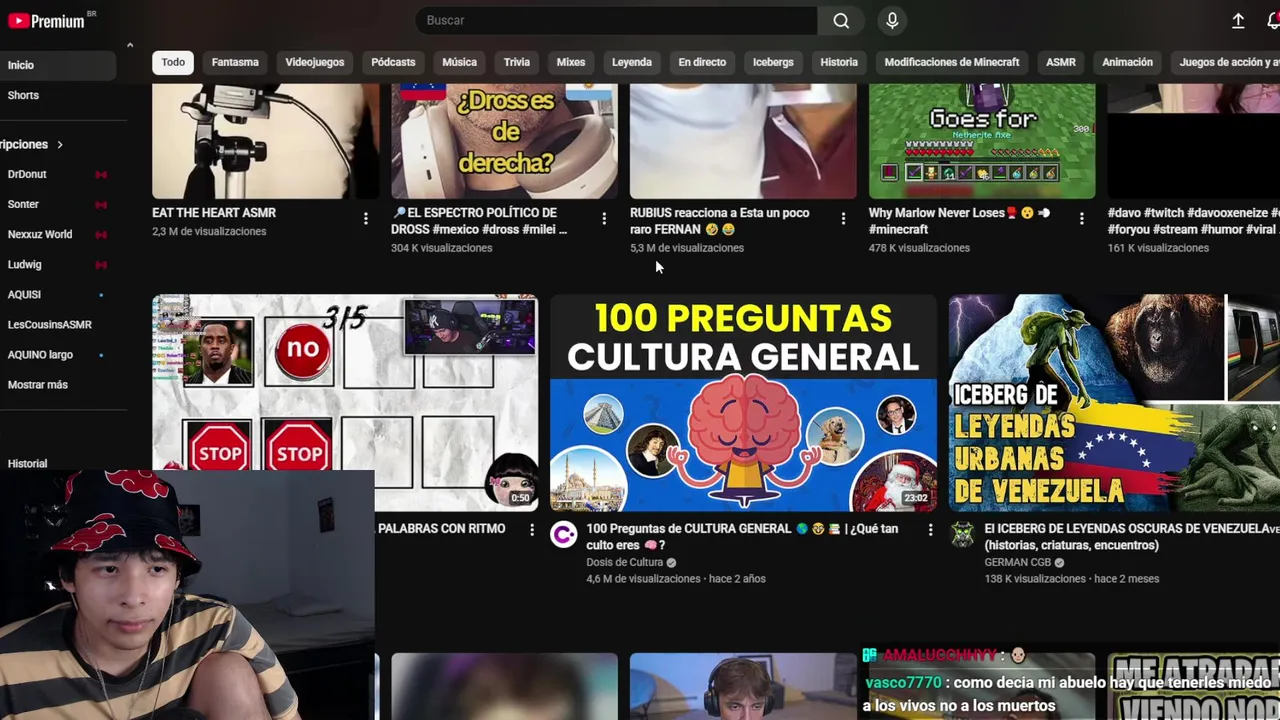This screenshot has width=1280, height=720.
Task: Expand the Suscripciones section chevron
Action: (60, 145)
